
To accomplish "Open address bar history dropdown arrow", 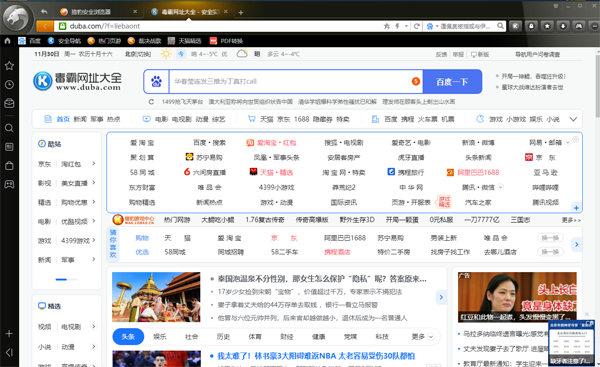I will tap(406, 26).
